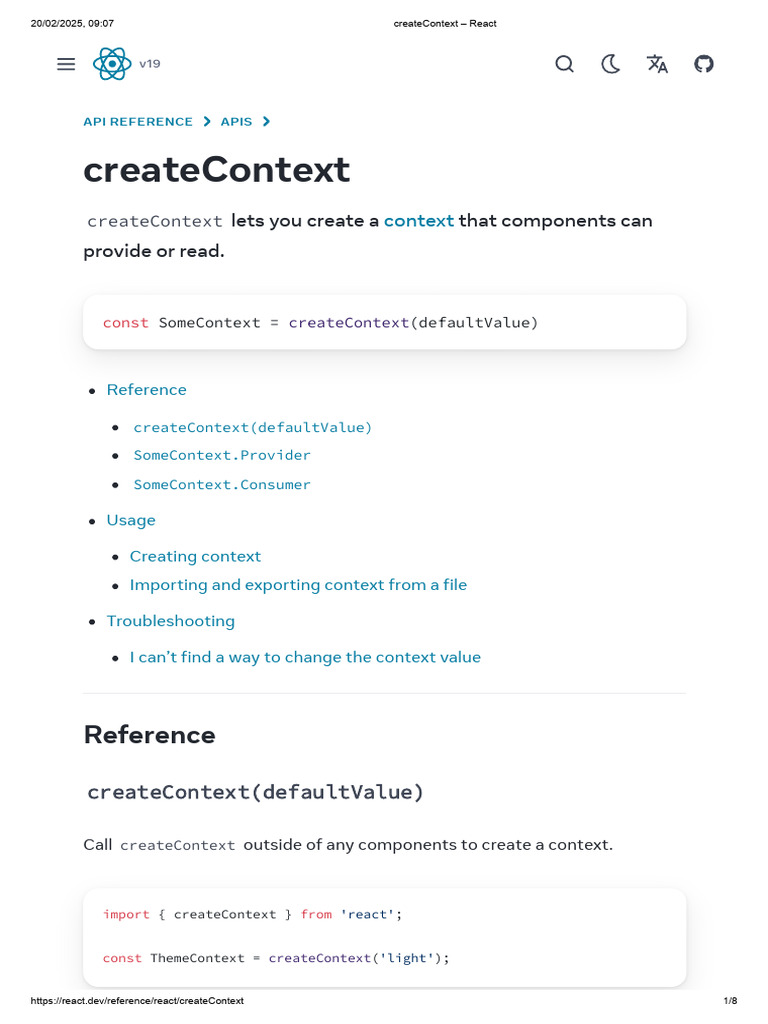Select the APIs breadcrumb link
The height and width of the screenshot is (1024, 768).
point(236,122)
